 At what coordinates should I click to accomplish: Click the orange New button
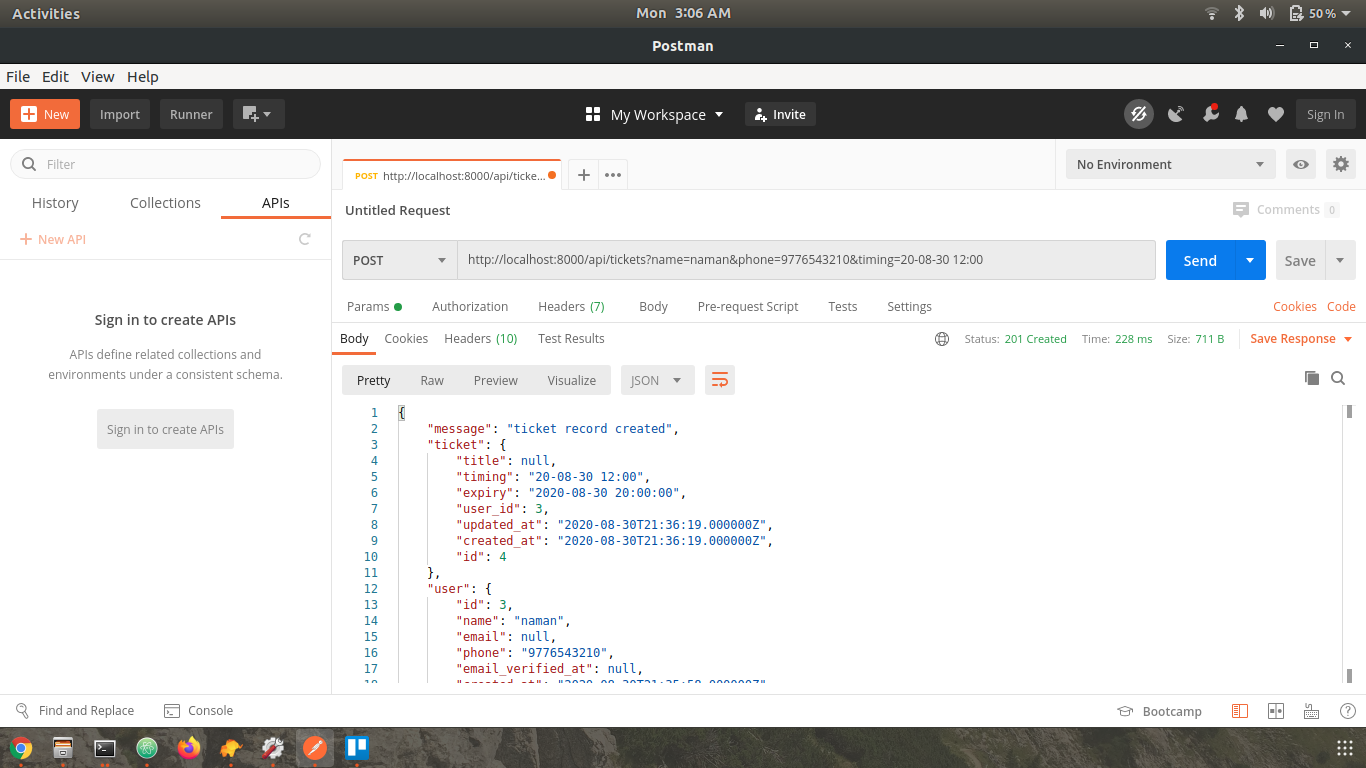[x=45, y=114]
